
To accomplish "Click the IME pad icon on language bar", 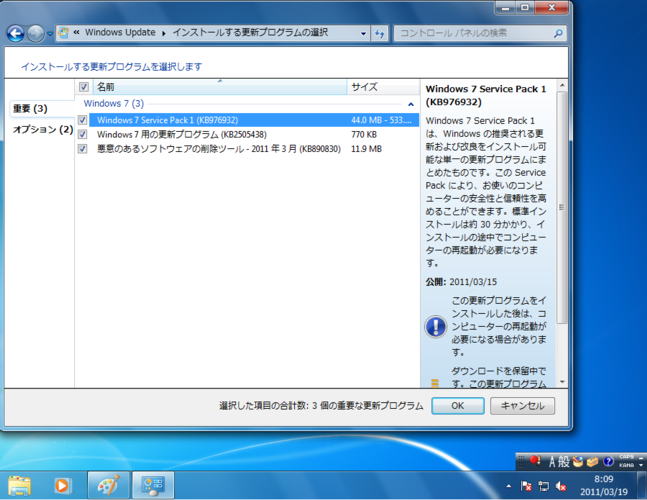I will pos(578,462).
